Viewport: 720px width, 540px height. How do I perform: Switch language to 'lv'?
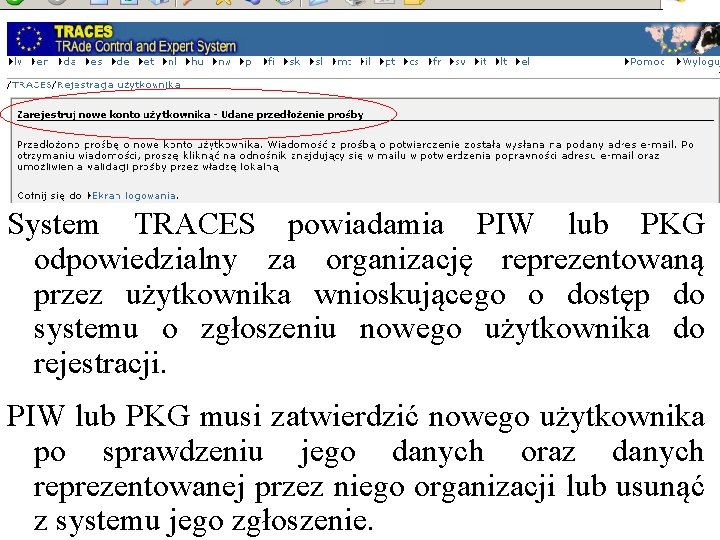click(15, 62)
